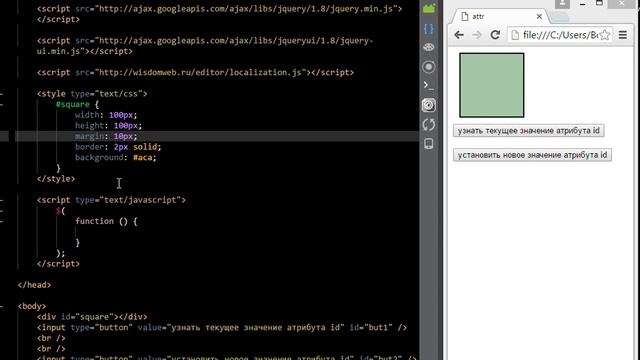Click the function () { line
This screenshot has width=640, height=360.
tap(106, 221)
